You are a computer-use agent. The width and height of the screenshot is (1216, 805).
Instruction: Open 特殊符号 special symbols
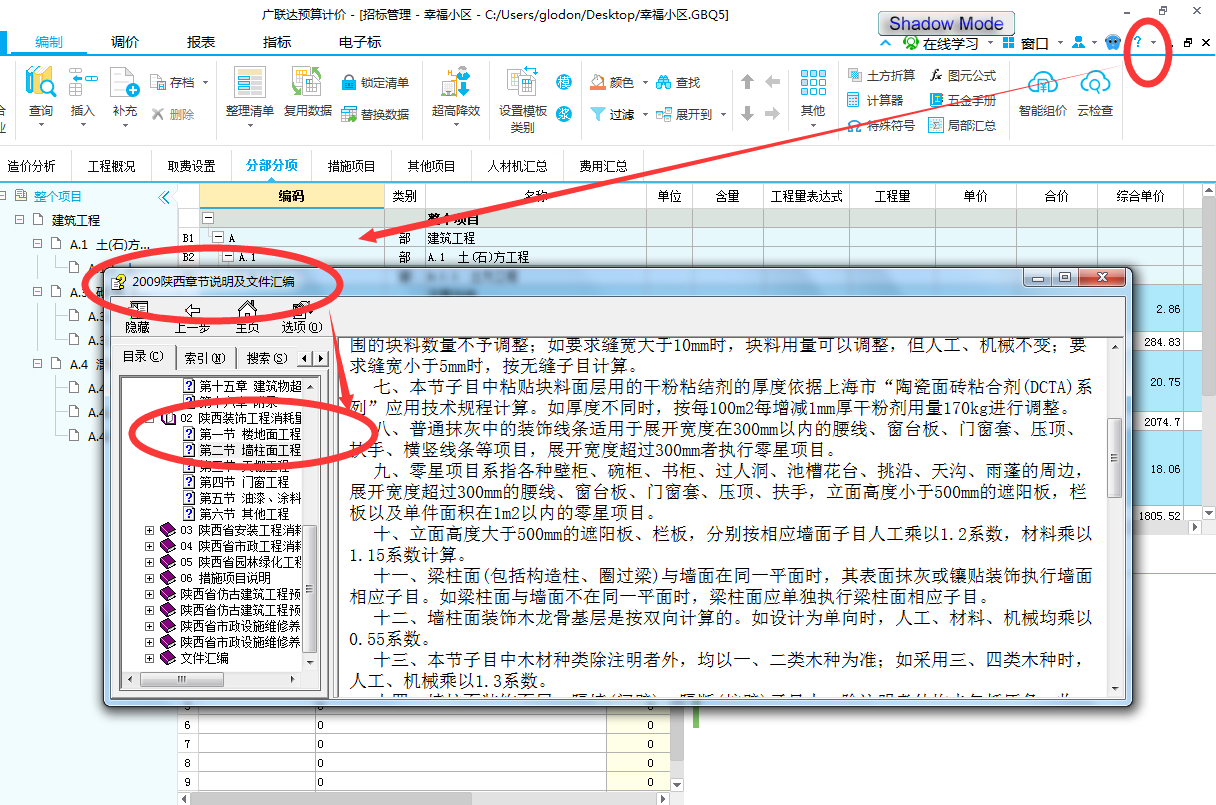881,126
